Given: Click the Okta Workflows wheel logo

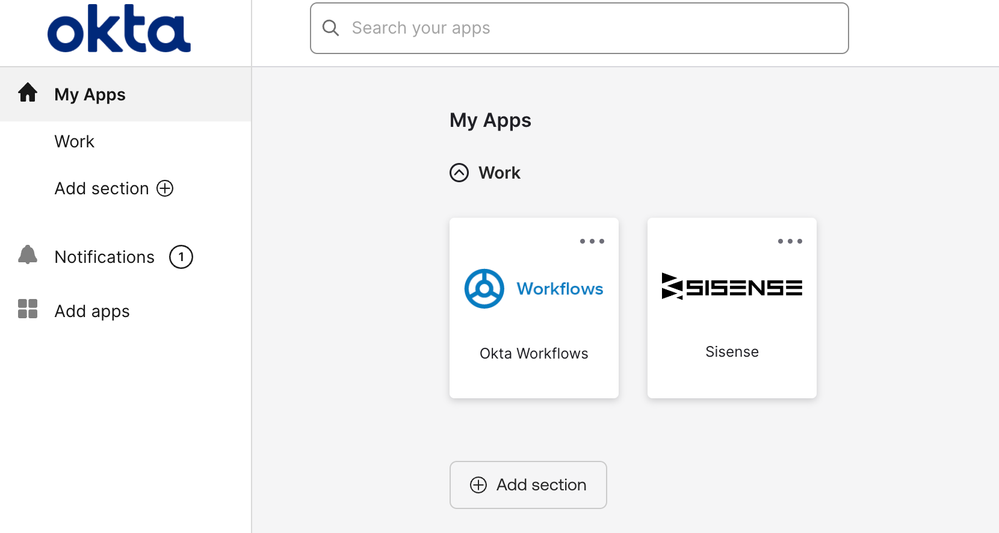Looking at the screenshot, I should pos(484,289).
